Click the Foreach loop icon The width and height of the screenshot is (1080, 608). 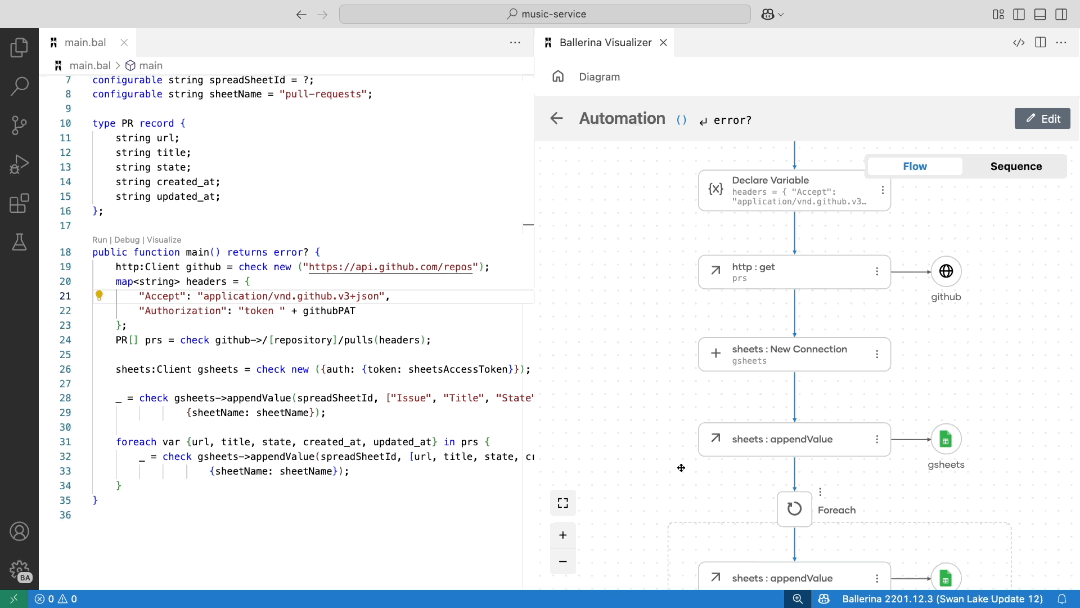point(794,509)
